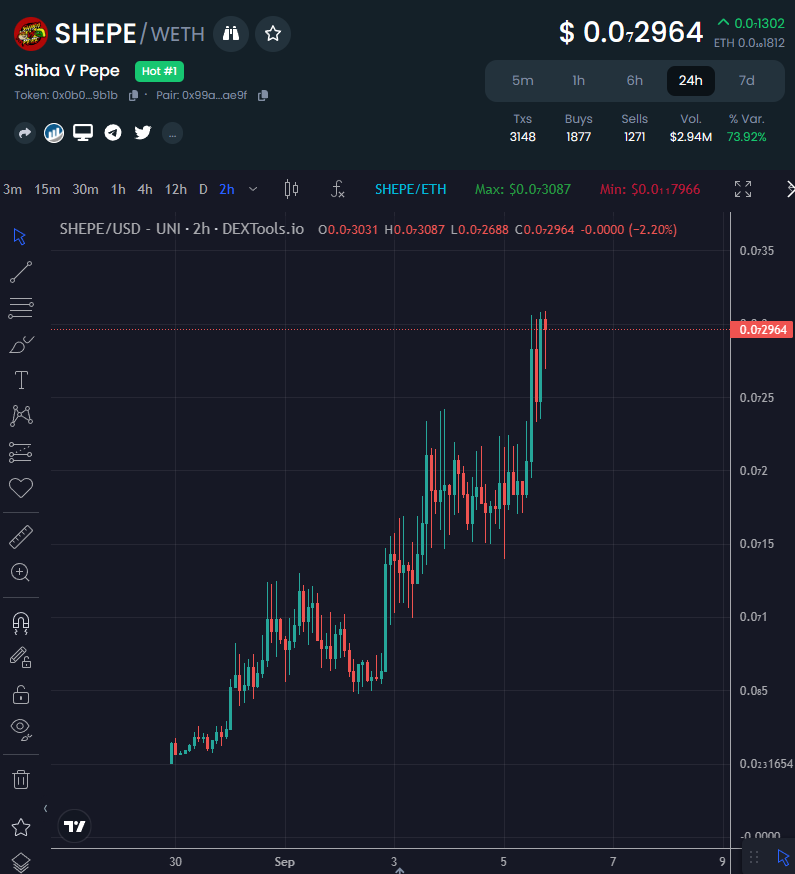The image size is (795, 874).
Task: Click the Min price label
Action: click(649, 190)
